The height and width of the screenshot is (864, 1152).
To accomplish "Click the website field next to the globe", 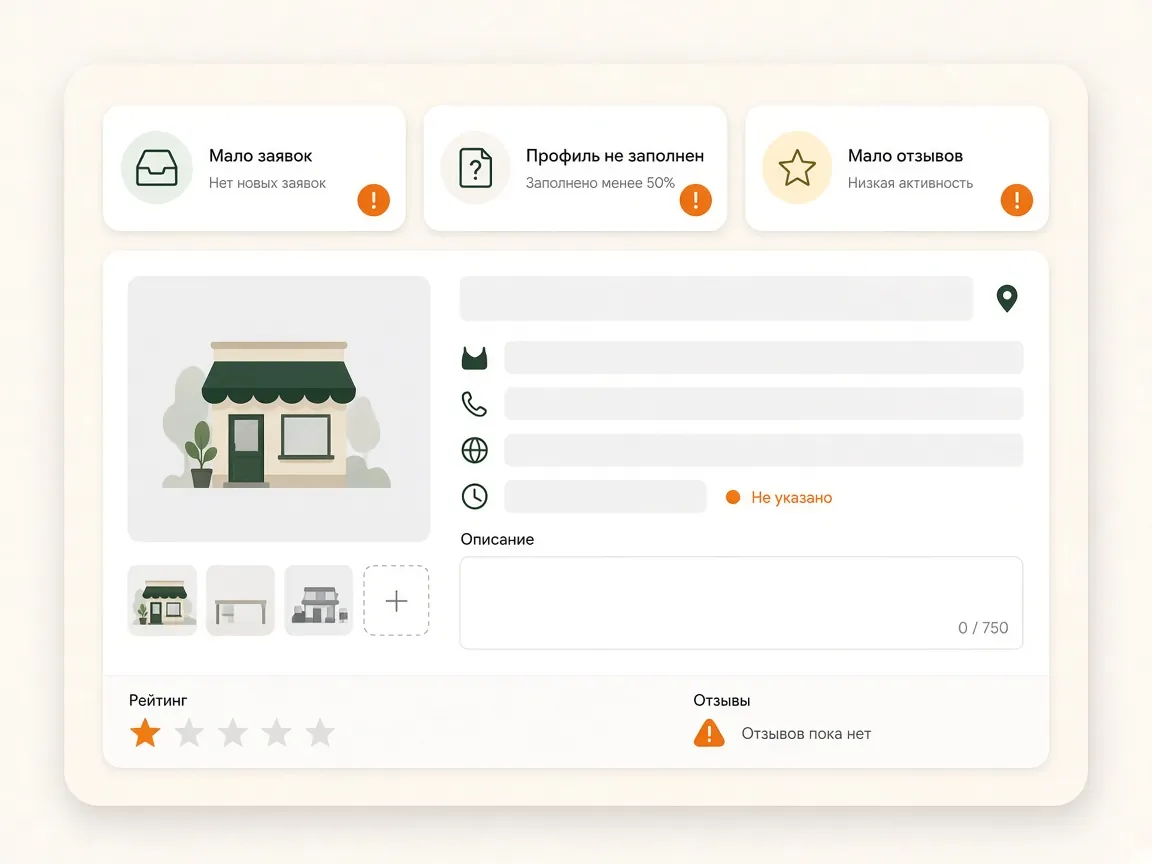I will [763, 450].
